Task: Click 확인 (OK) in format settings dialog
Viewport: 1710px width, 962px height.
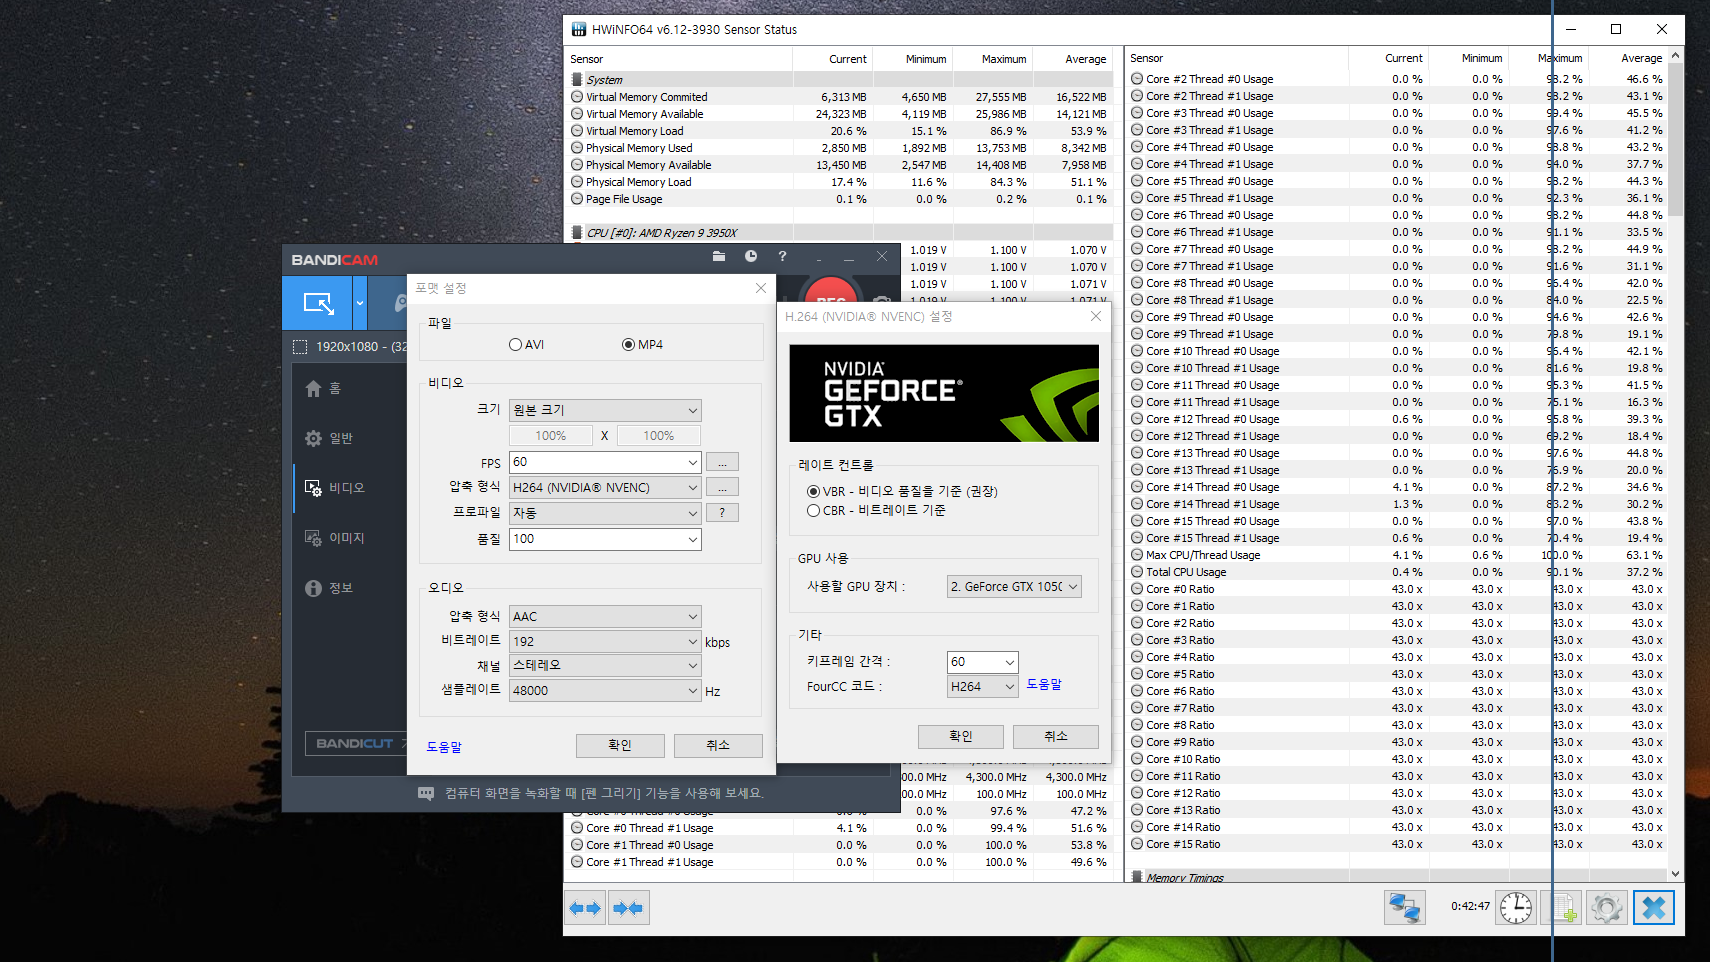Action: [620, 746]
